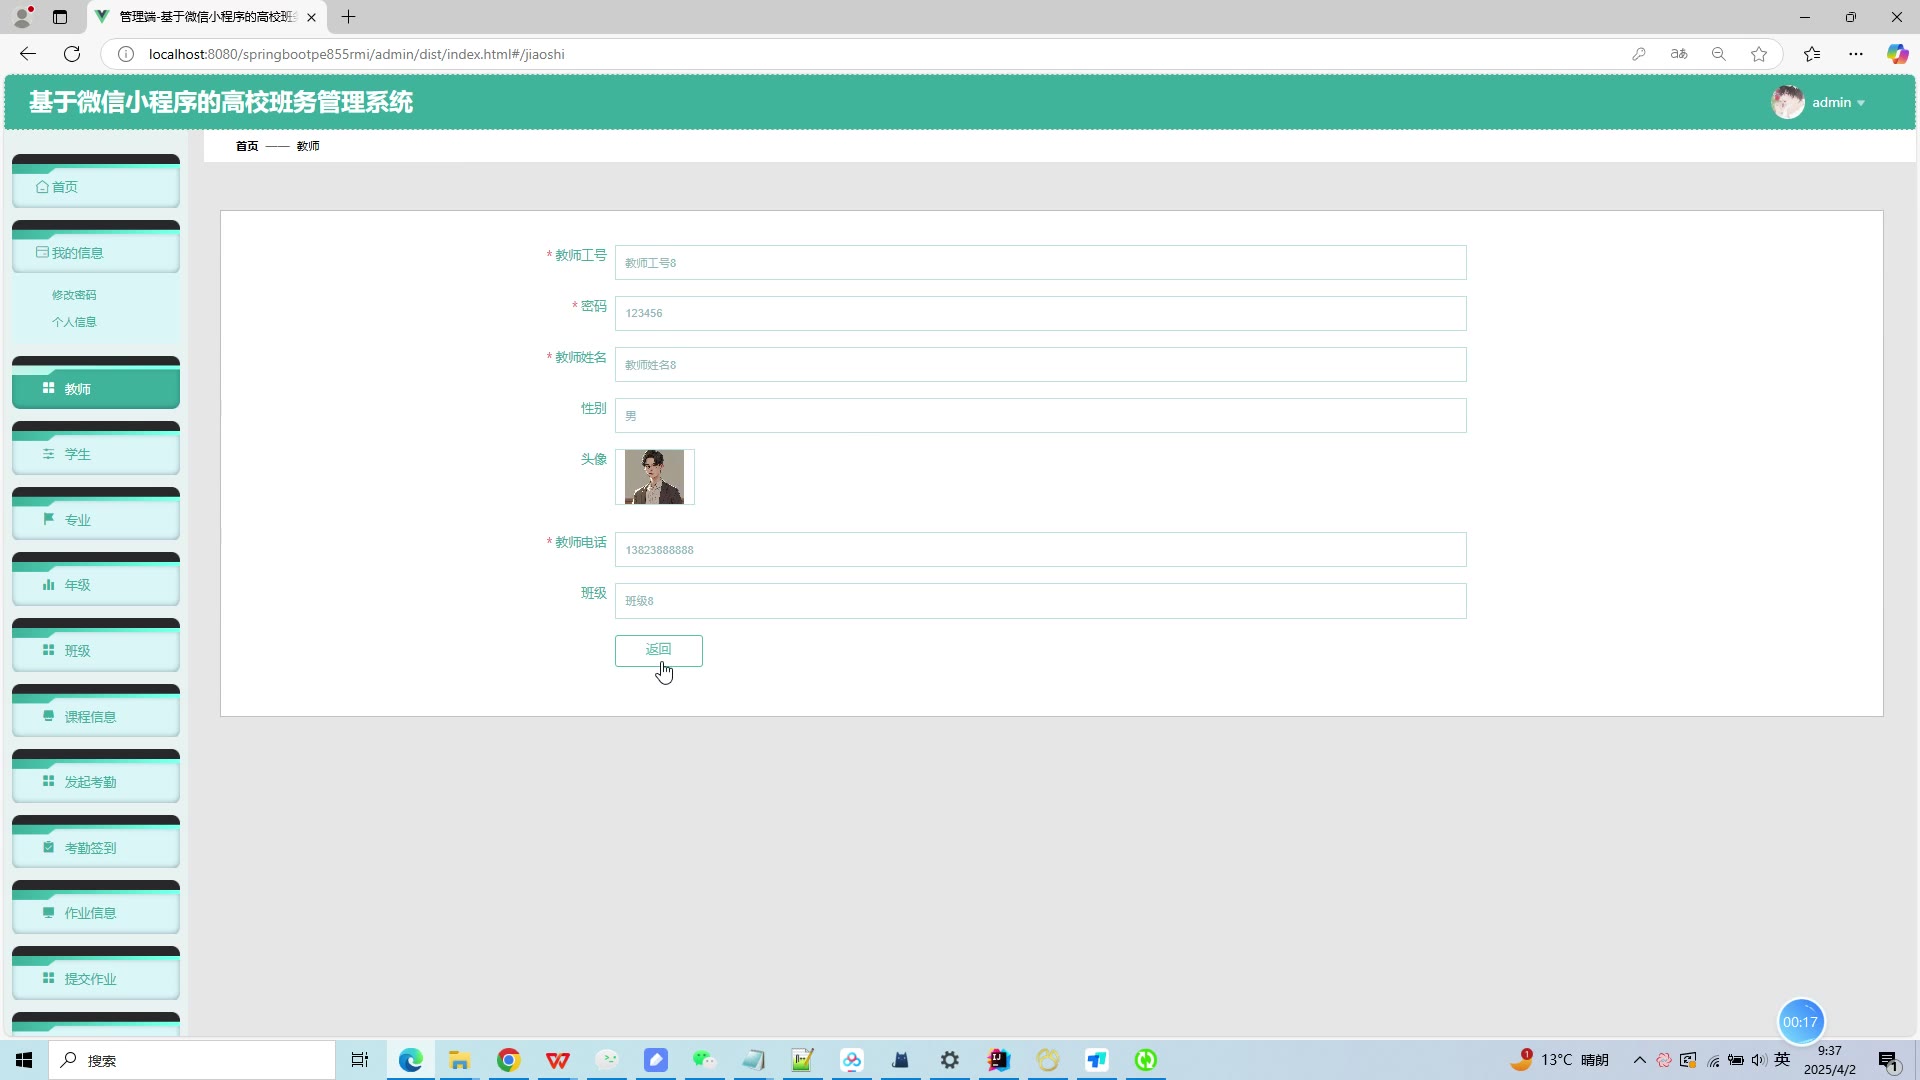Open 个人信息 submenu item
The width and height of the screenshot is (1920, 1080).
pos(74,322)
